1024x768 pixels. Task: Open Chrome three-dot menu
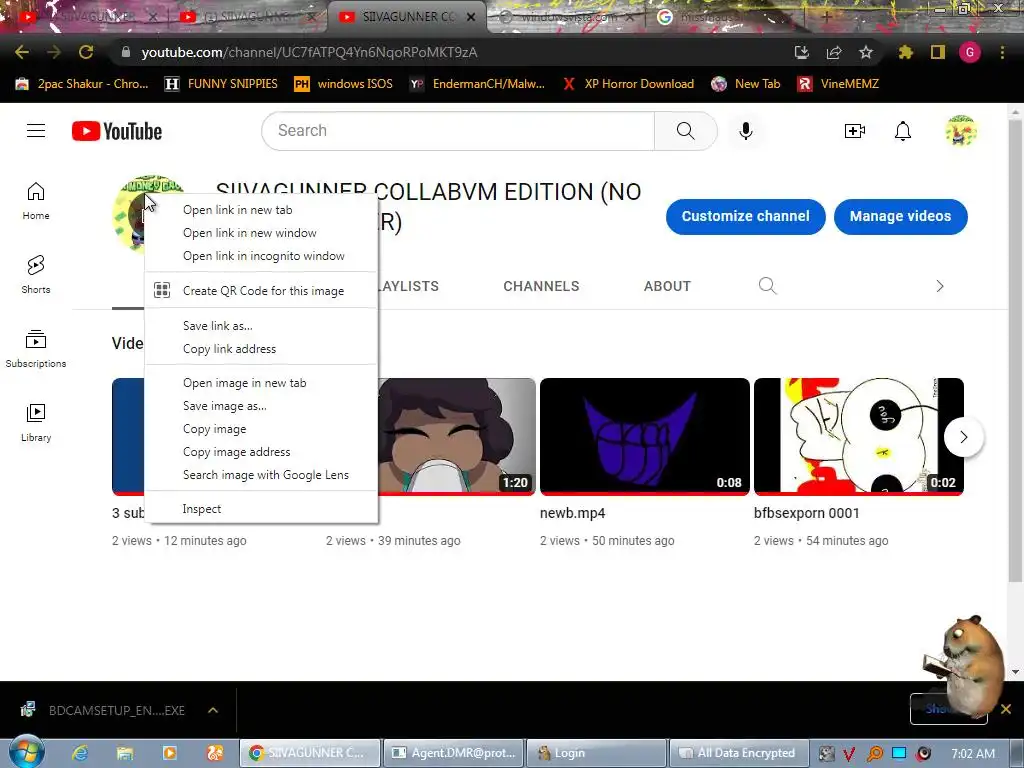tap(1002, 52)
